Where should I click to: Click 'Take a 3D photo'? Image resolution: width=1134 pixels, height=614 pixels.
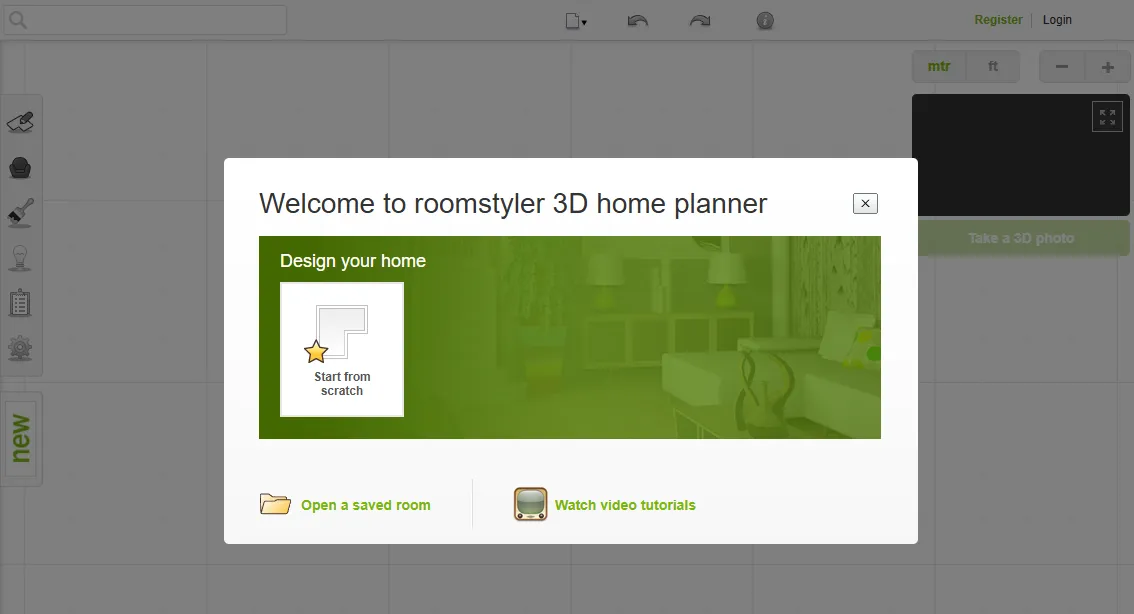[x=1022, y=237]
